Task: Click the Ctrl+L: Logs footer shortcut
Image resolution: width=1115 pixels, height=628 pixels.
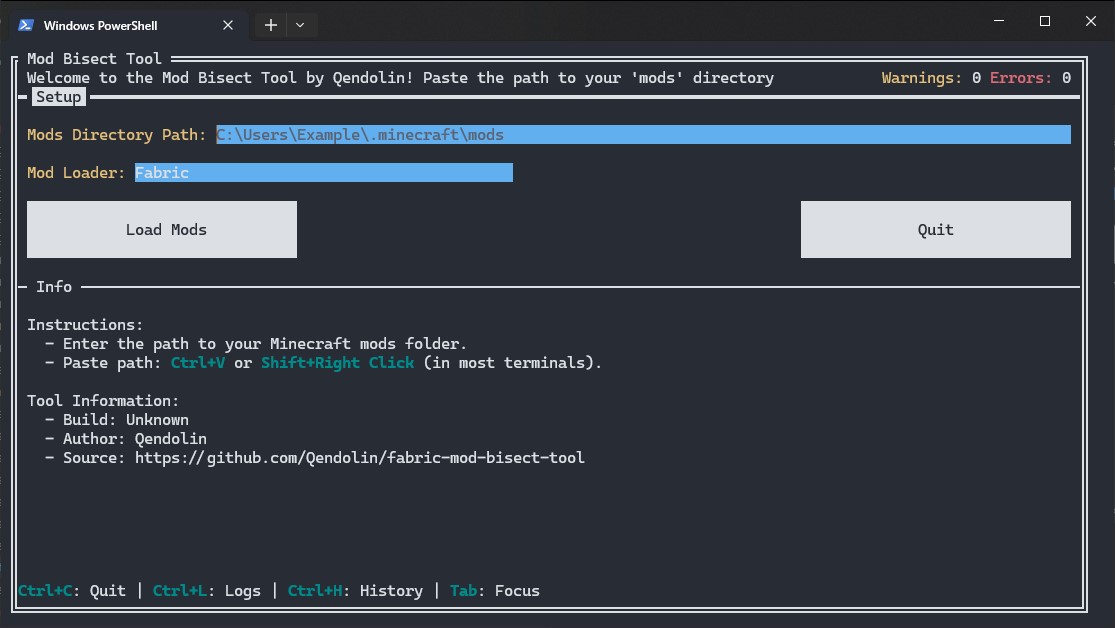Action: coord(207,590)
